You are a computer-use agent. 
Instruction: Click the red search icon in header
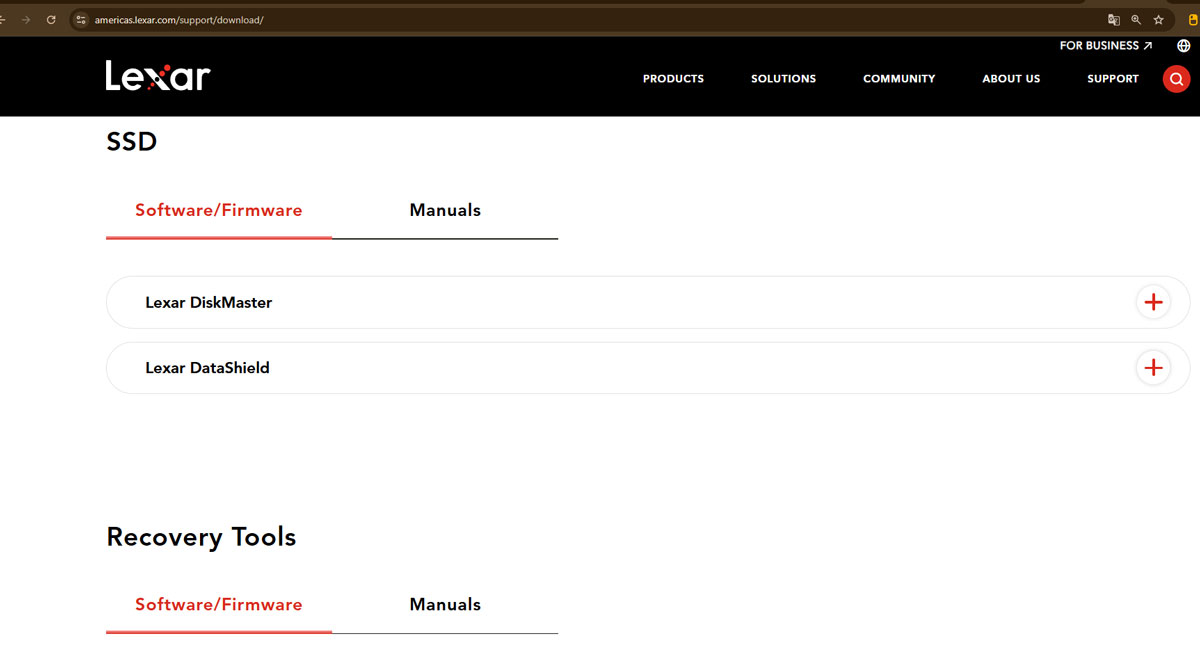click(x=1176, y=79)
